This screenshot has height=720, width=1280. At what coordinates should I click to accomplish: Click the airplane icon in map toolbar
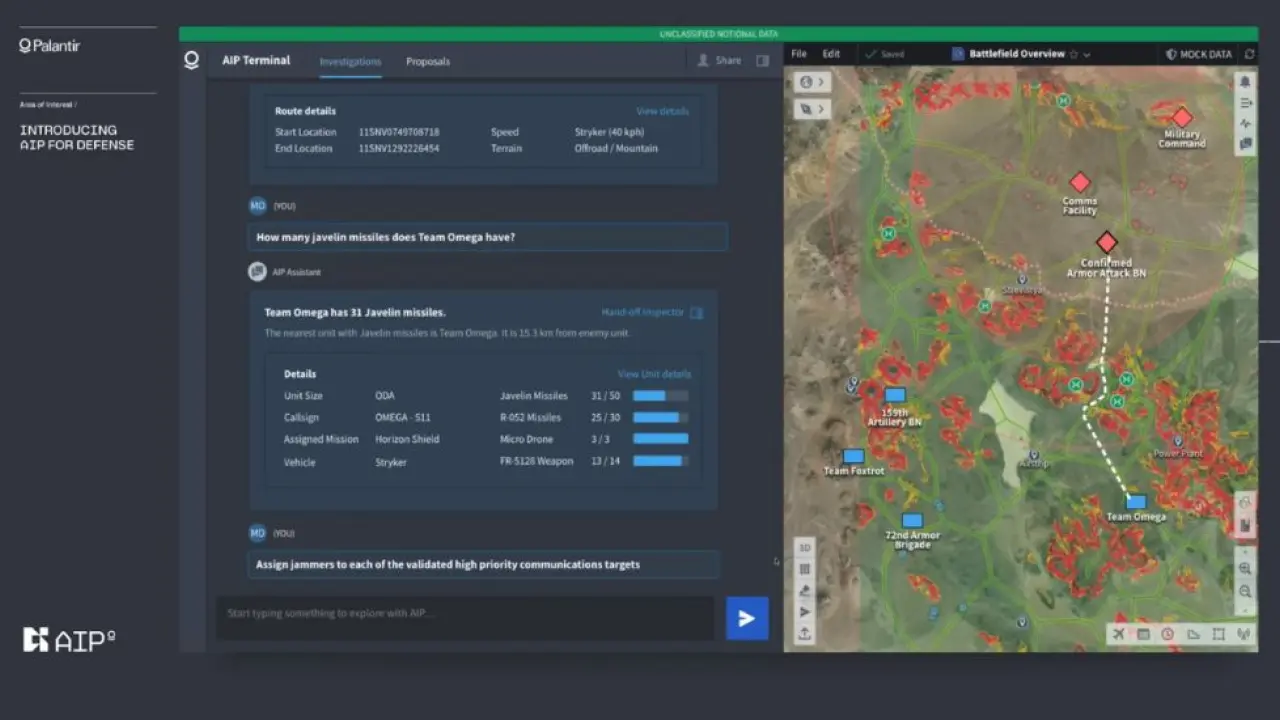pos(1119,634)
